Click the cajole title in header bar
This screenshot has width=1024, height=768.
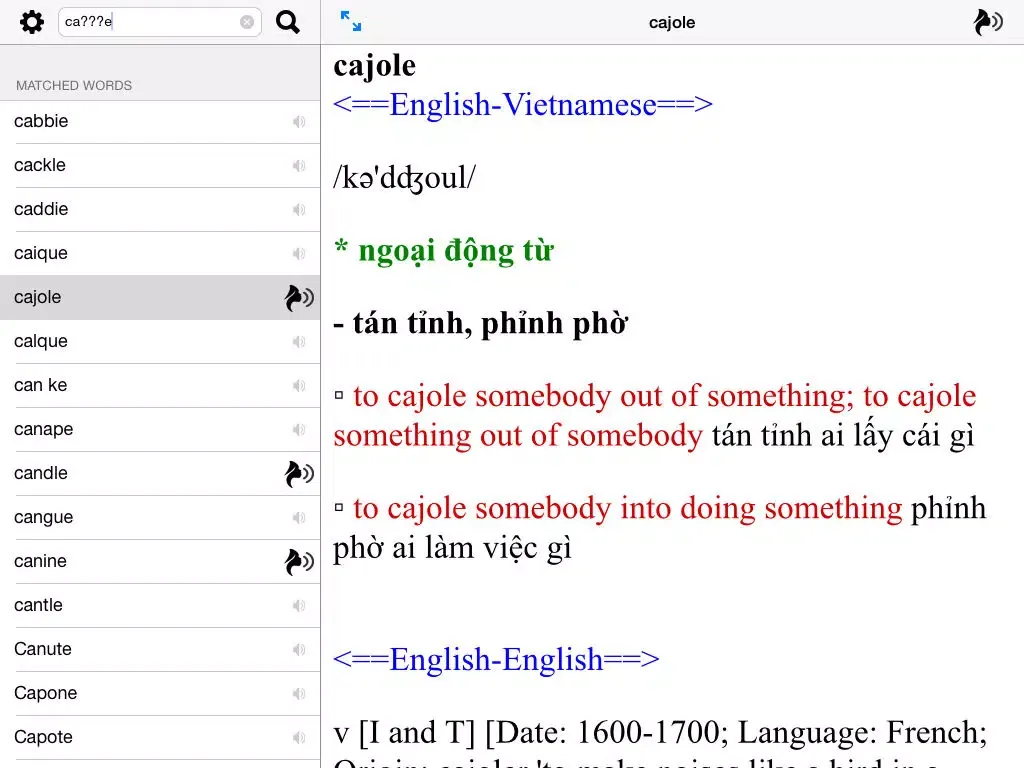coord(672,23)
